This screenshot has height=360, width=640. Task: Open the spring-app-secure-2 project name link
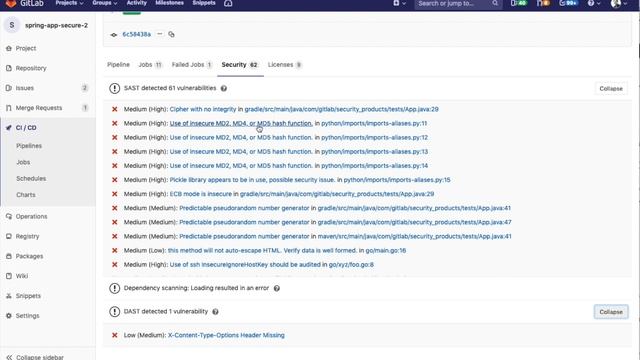tap(56, 25)
